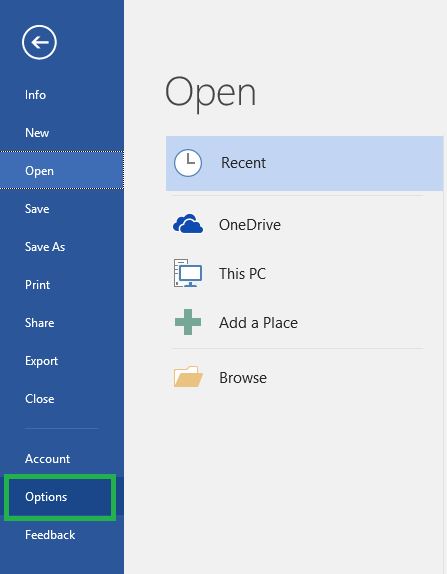Choose the This PC label
Viewport: 447px width, 574px height.
coord(242,273)
